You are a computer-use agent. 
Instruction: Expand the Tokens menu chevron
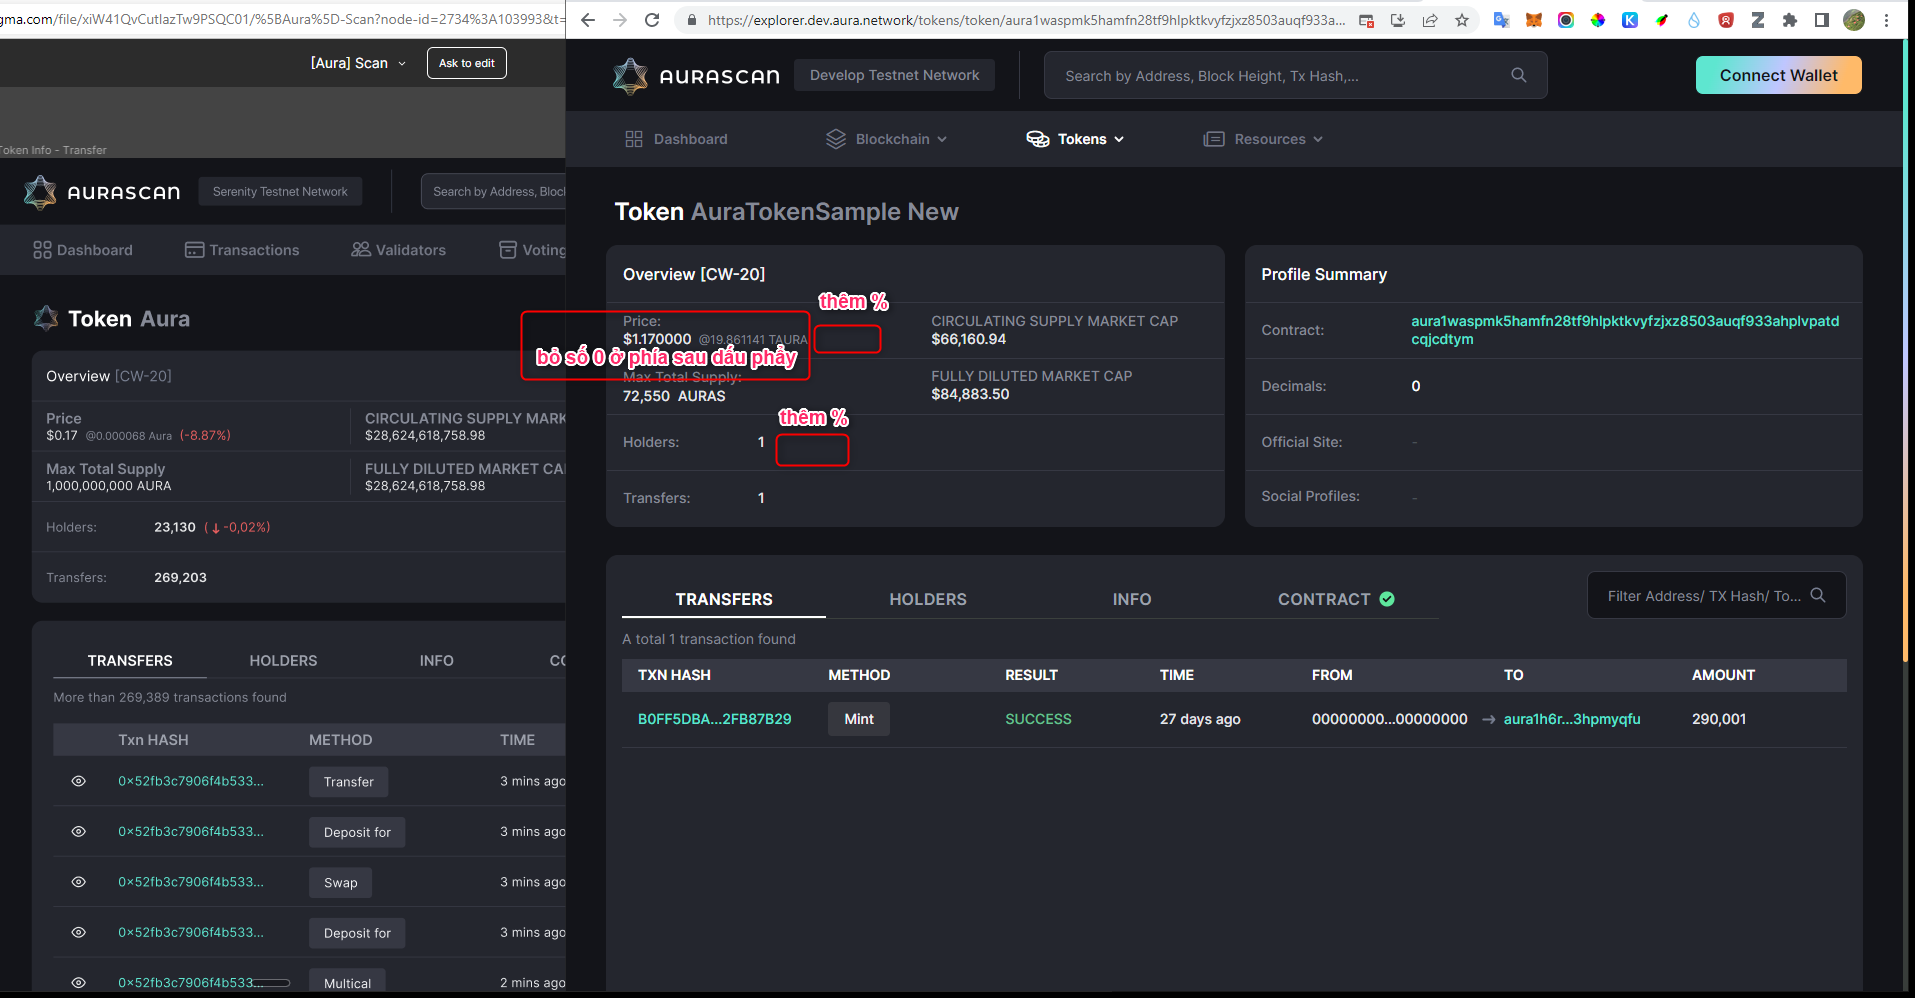click(x=1119, y=140)
